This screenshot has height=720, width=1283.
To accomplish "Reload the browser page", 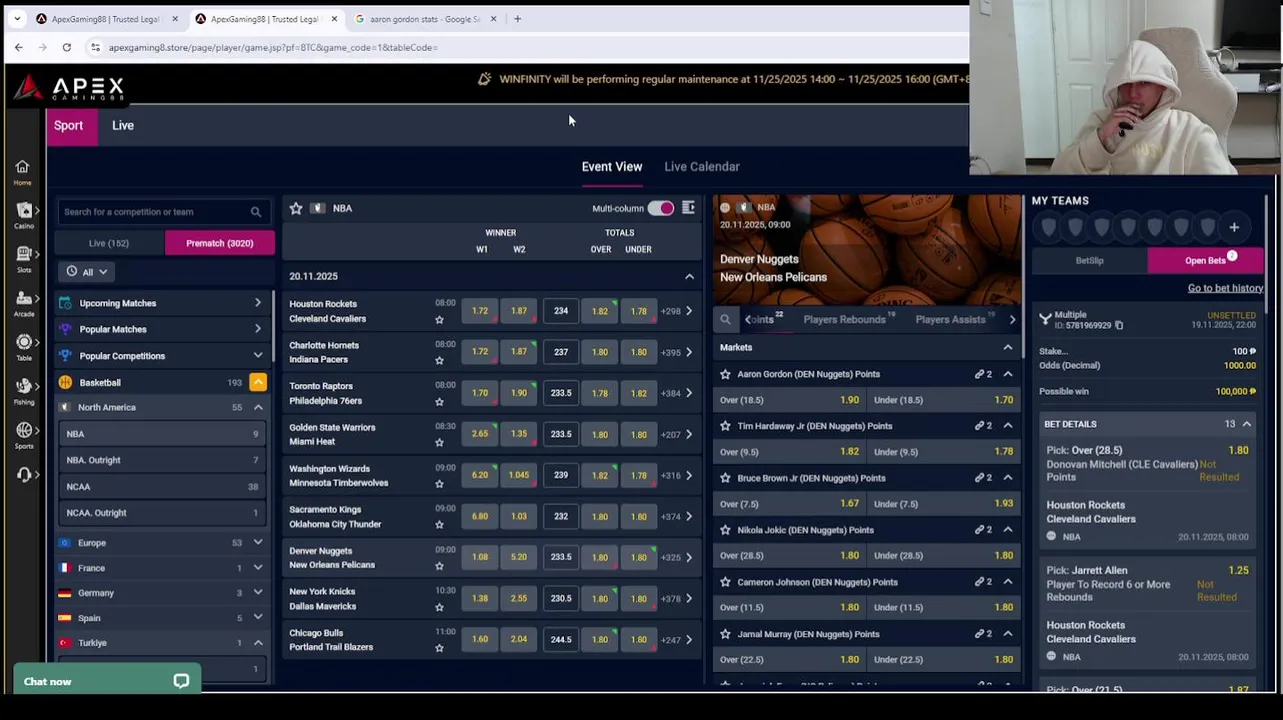I will coord(66,47).
